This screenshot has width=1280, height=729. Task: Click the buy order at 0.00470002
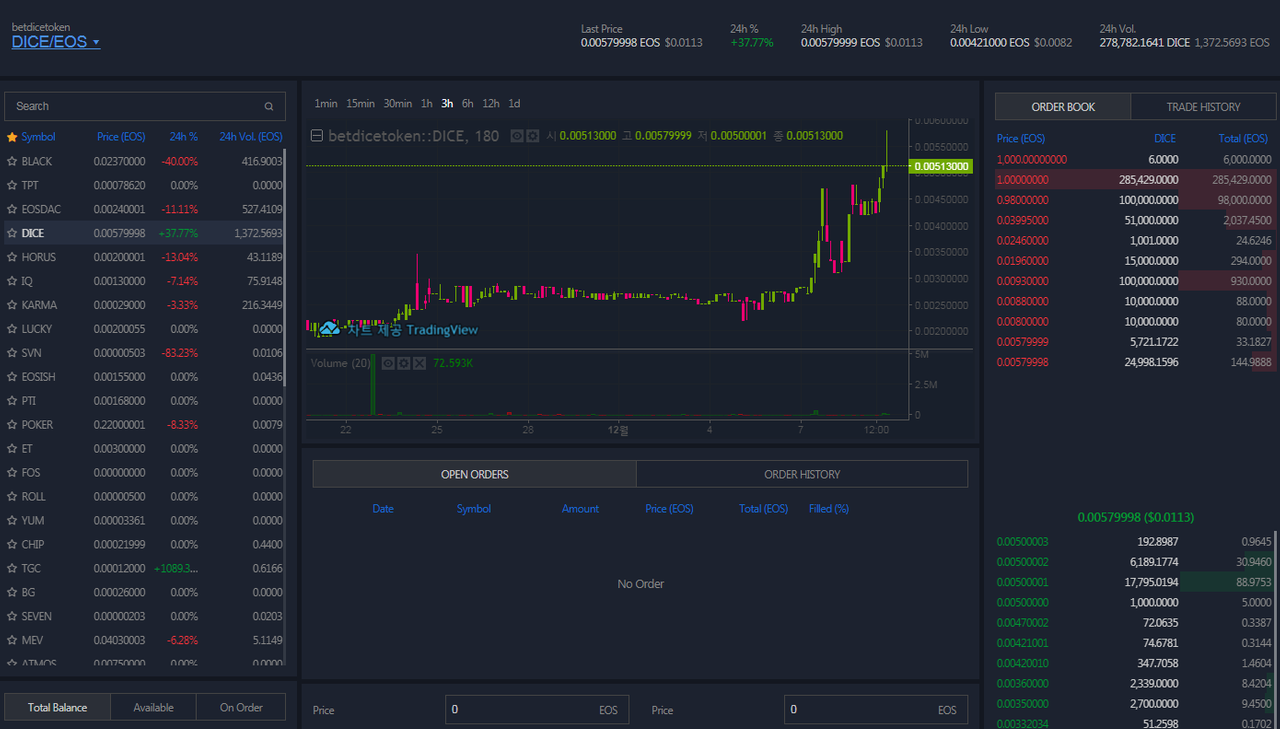click(x=1136, y=622)
